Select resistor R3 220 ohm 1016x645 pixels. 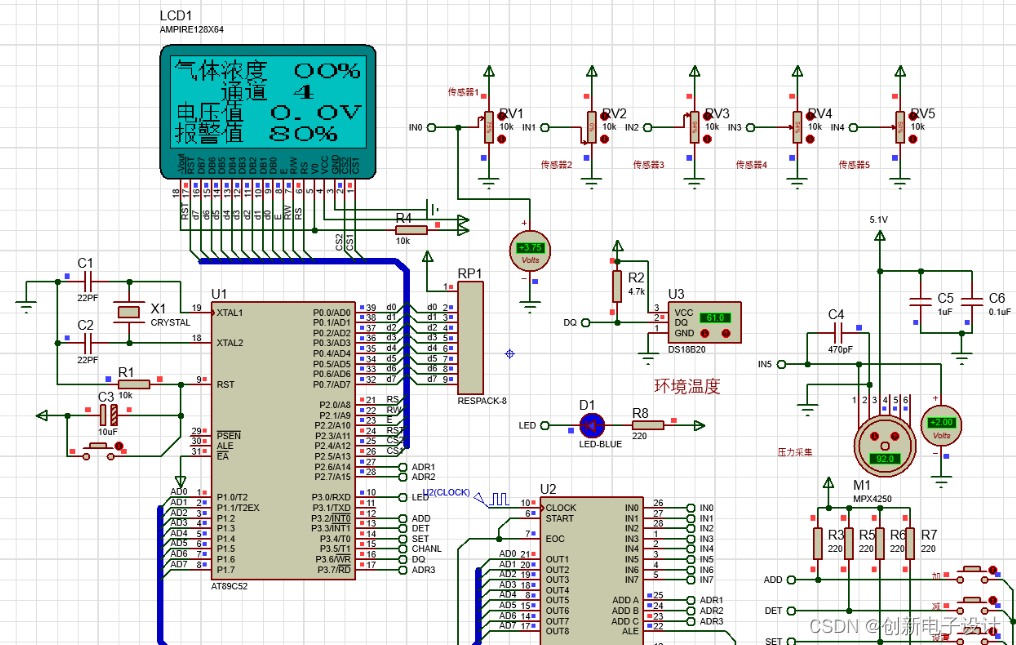[818, 543]
